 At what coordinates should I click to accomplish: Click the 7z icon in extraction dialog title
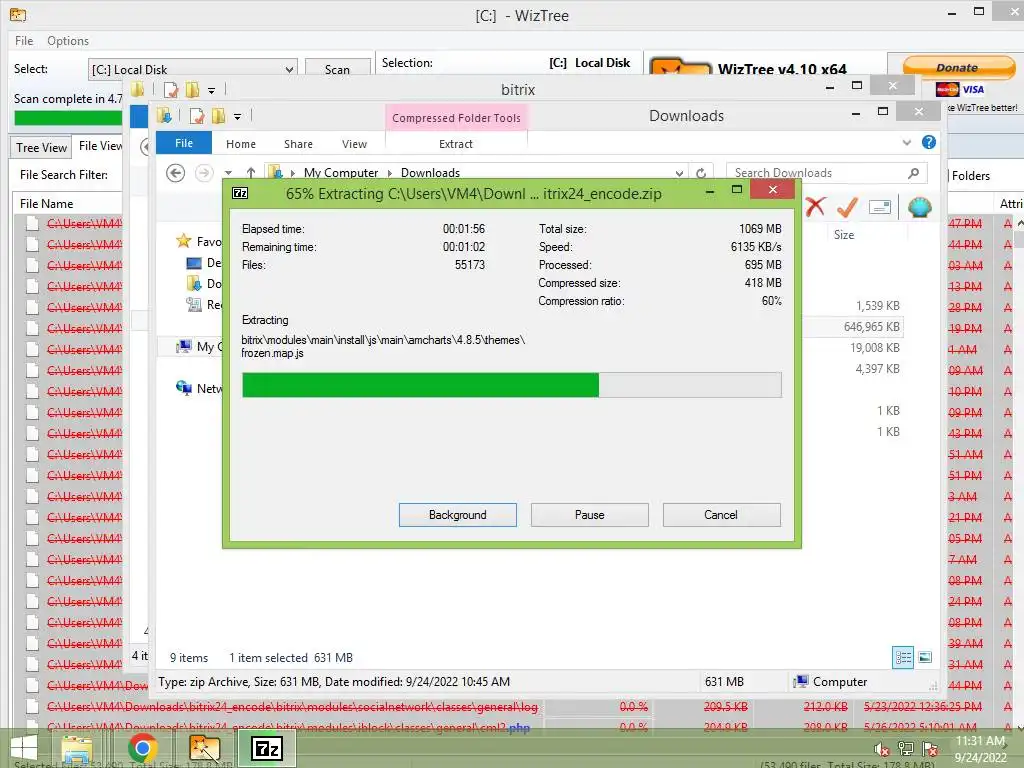(240, 193)
